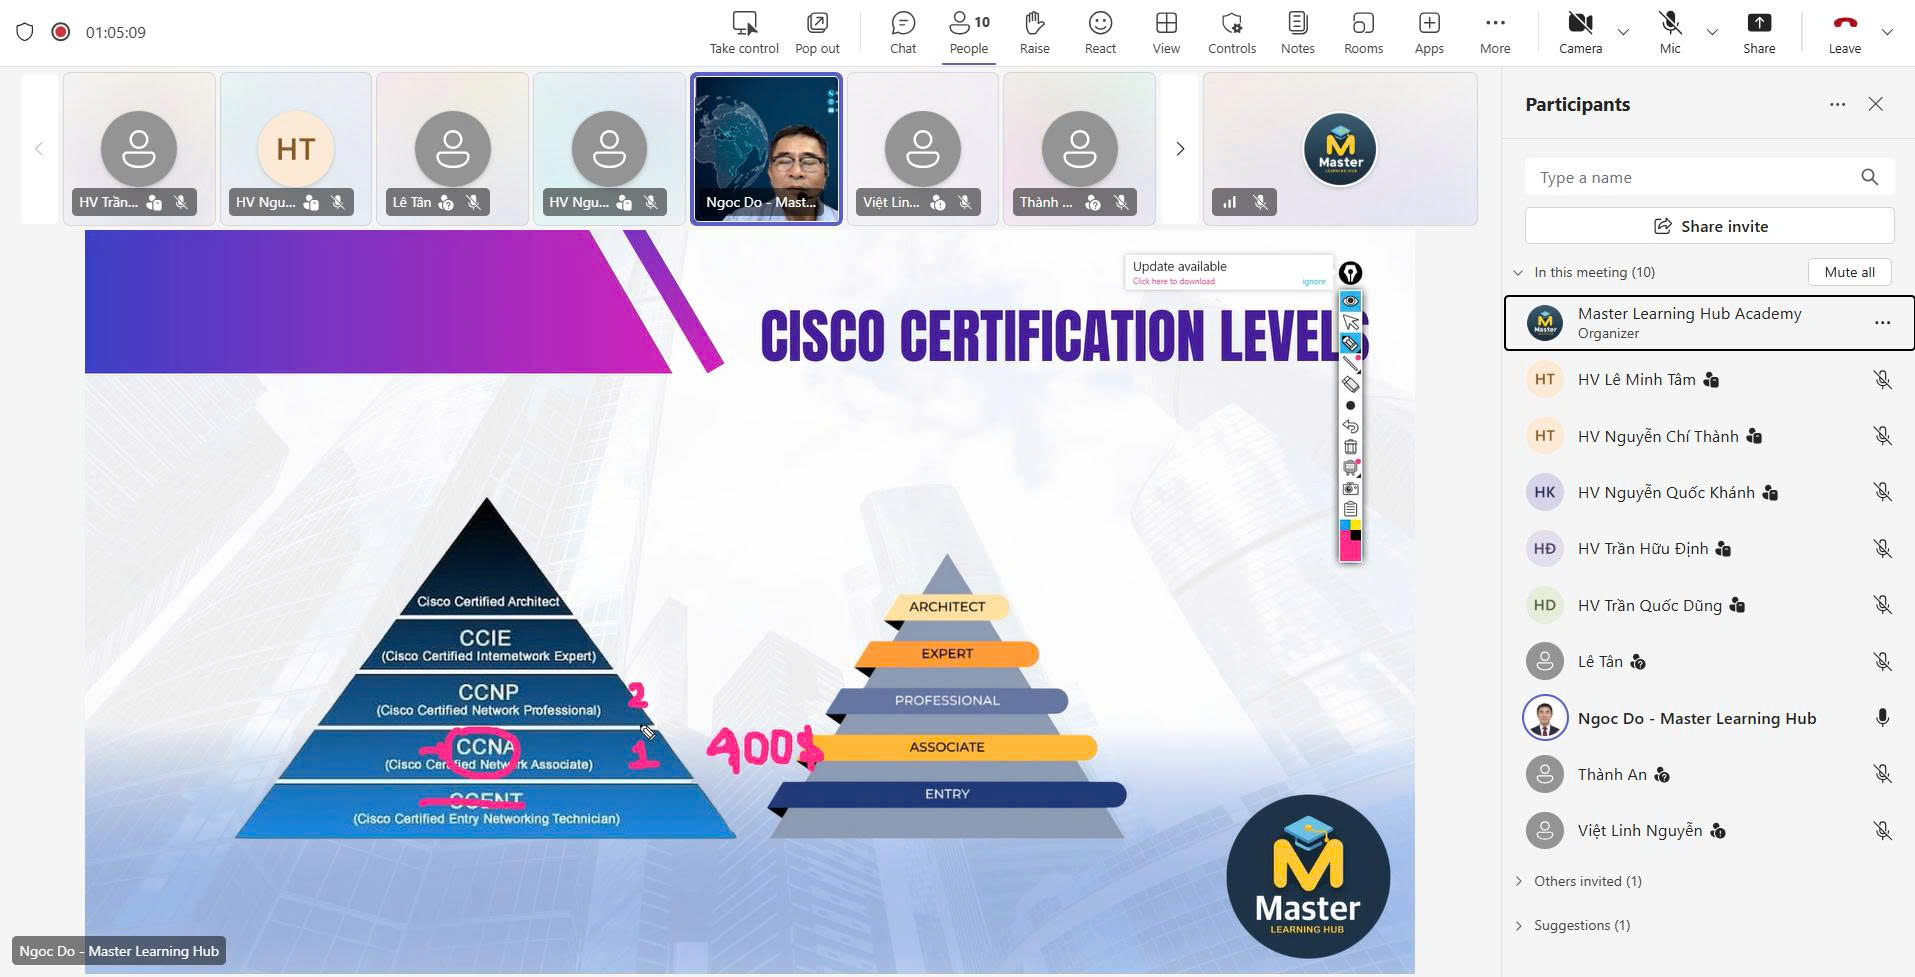1915x977 pixels.
Task: Open Breakout Rooms
Action: pos(1363,32)
